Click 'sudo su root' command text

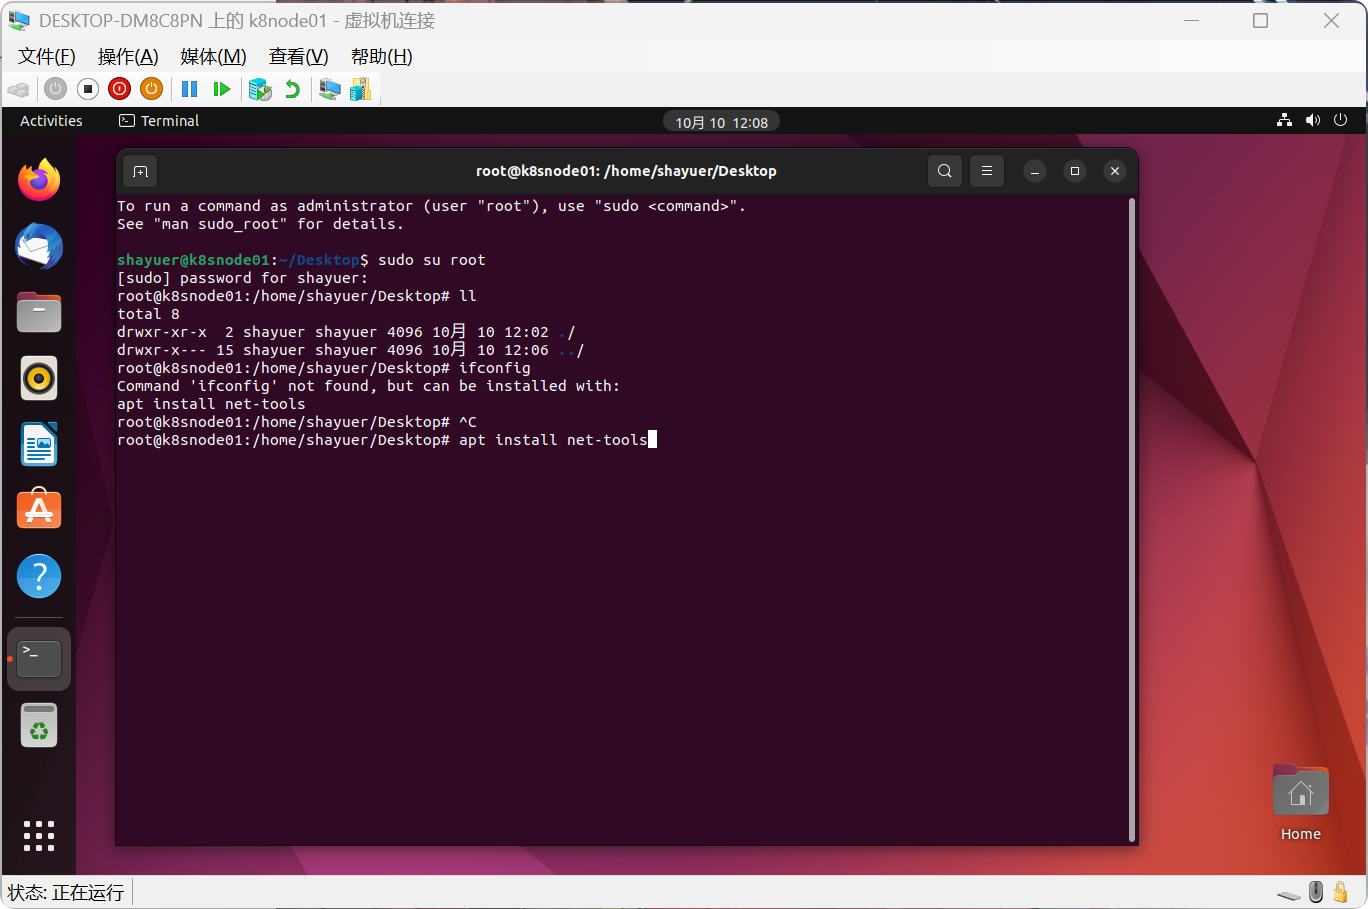432,260
